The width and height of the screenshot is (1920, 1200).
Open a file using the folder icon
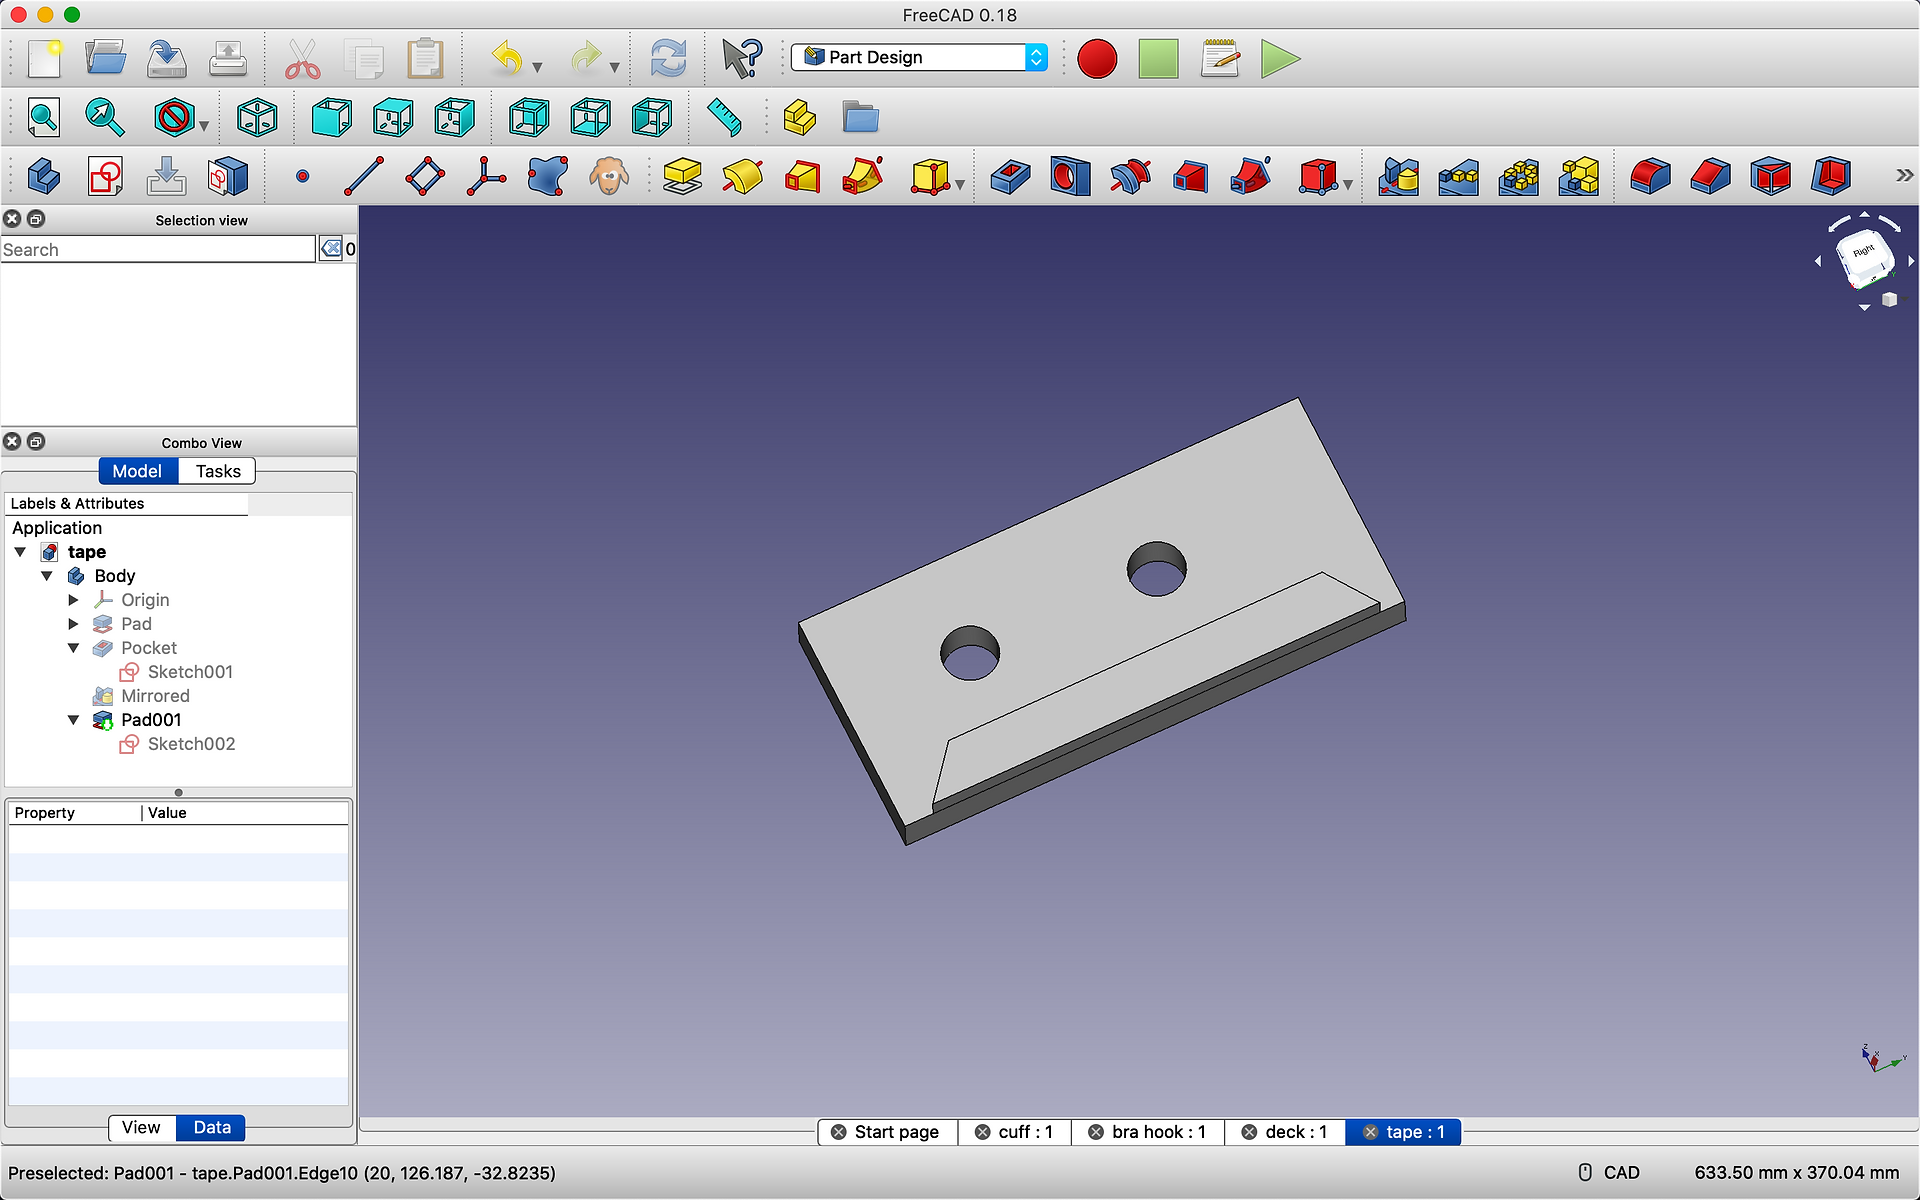(x=105, y=59)
